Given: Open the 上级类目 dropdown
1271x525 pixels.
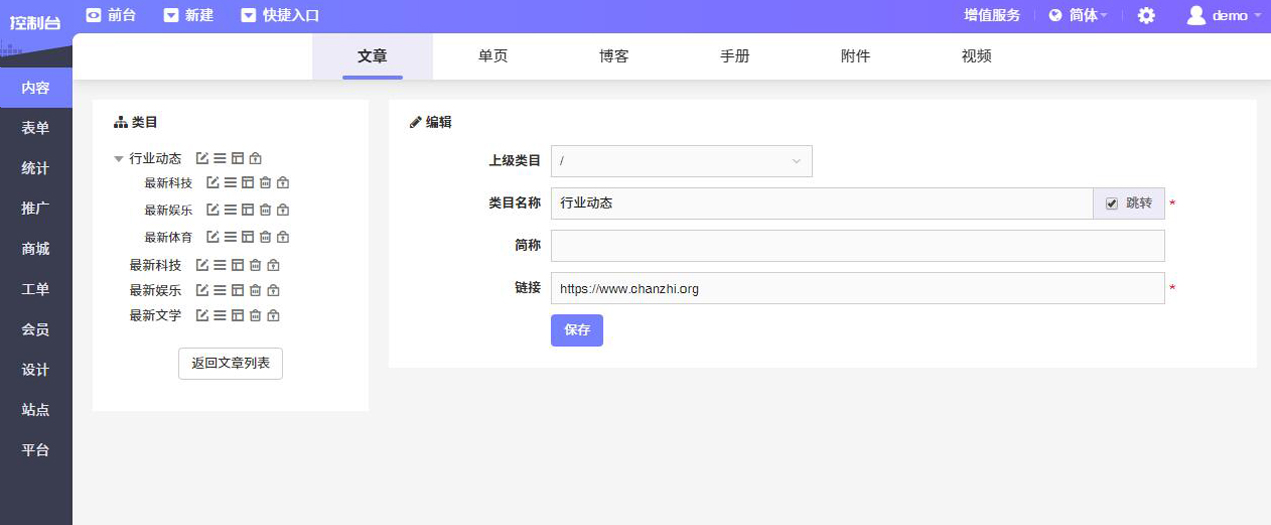Looking at the screenshot, I should point(681,161).
